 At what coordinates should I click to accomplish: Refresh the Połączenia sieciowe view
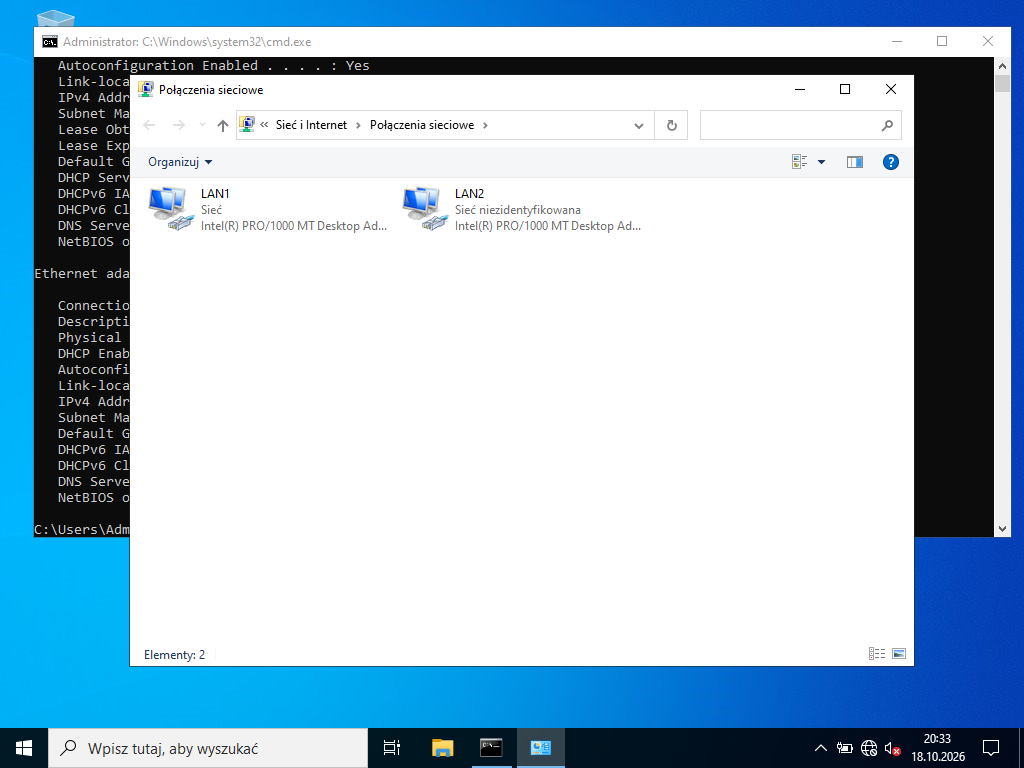point(671,125)
